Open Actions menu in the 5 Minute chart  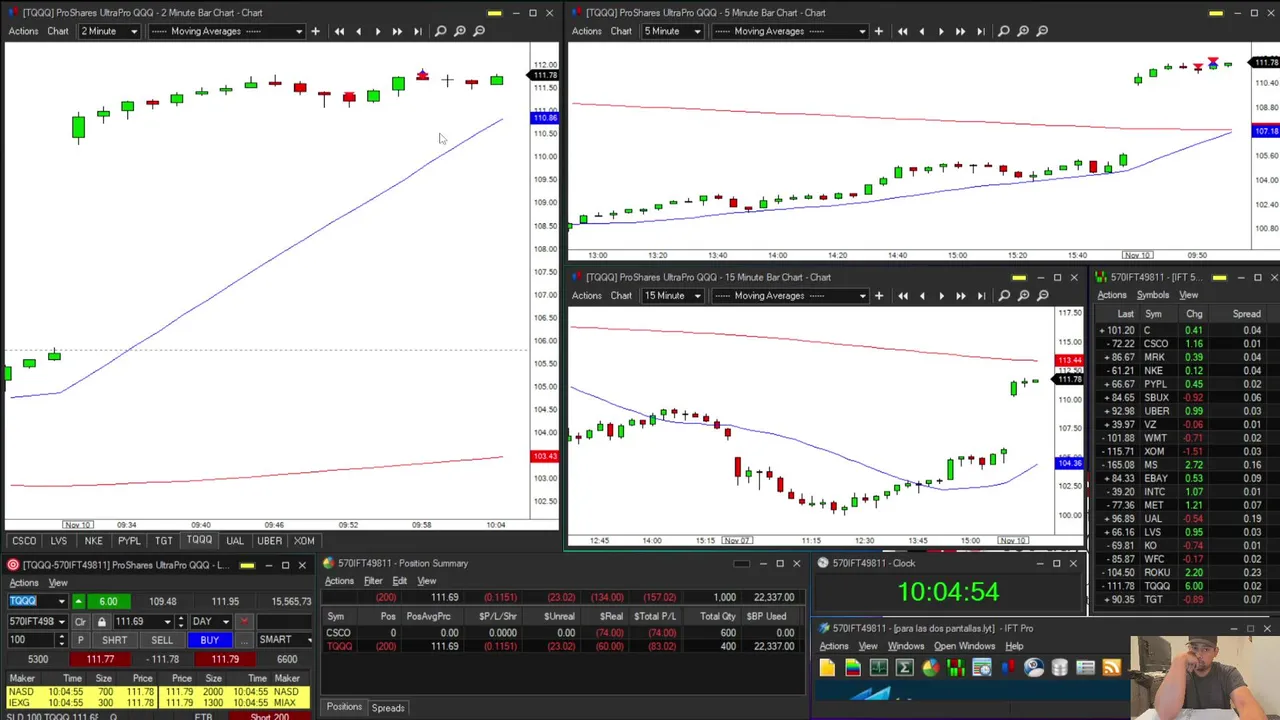586,31
